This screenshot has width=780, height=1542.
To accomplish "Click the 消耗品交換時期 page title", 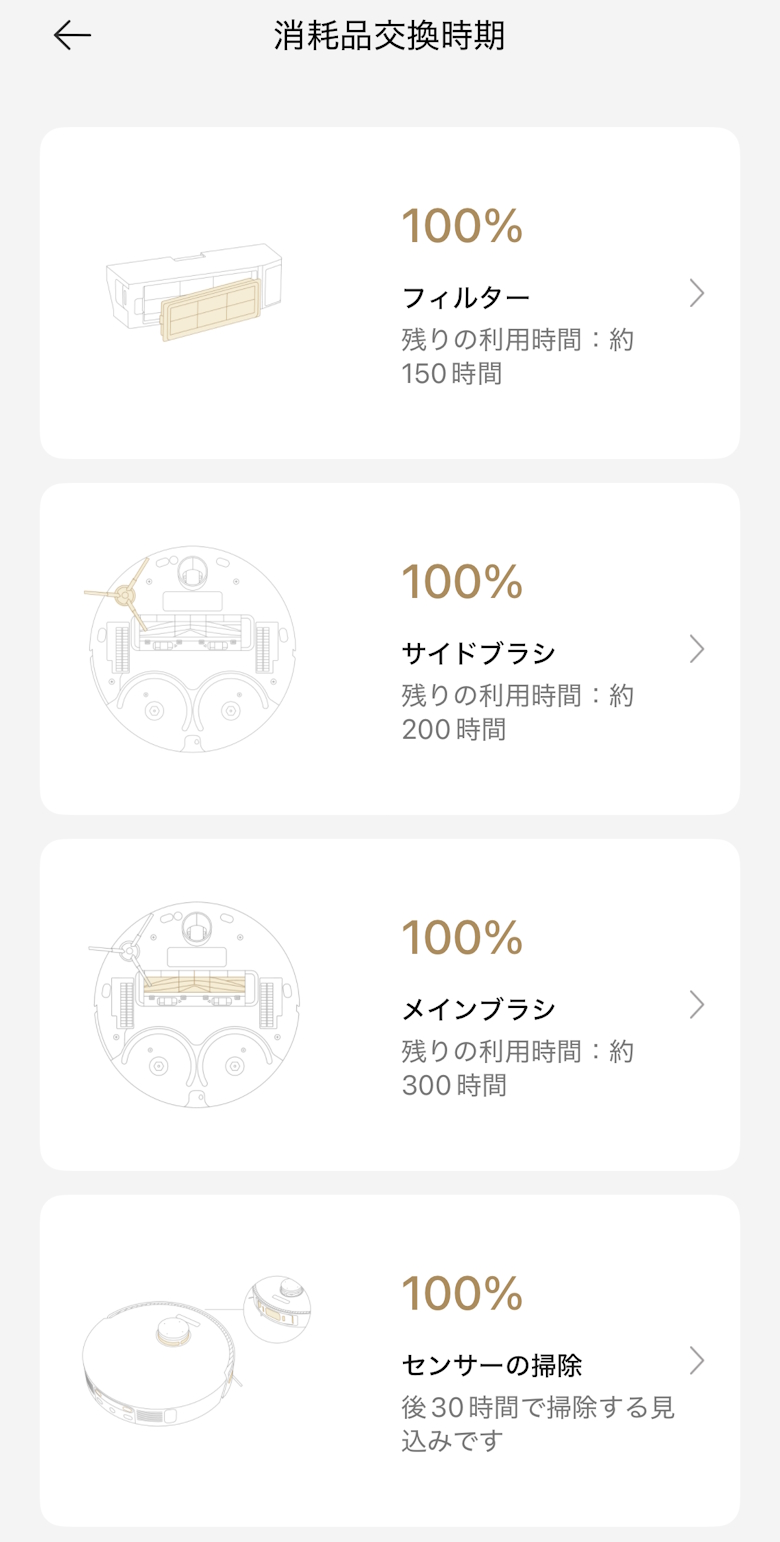I will pyautogui.click(x=390, y=37).
